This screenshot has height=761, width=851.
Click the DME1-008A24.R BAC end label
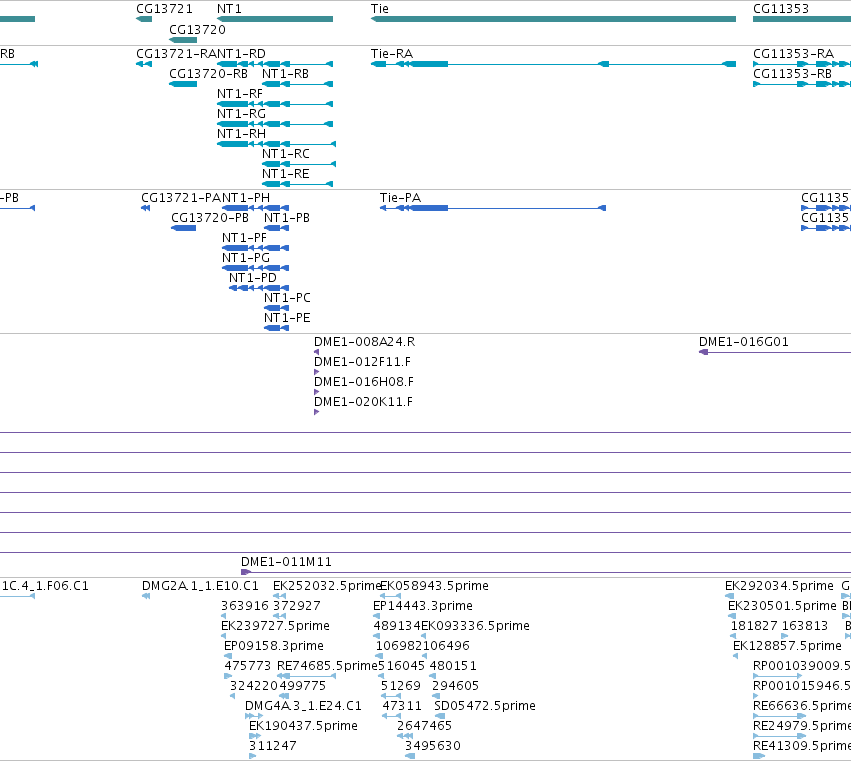point(364,343)
